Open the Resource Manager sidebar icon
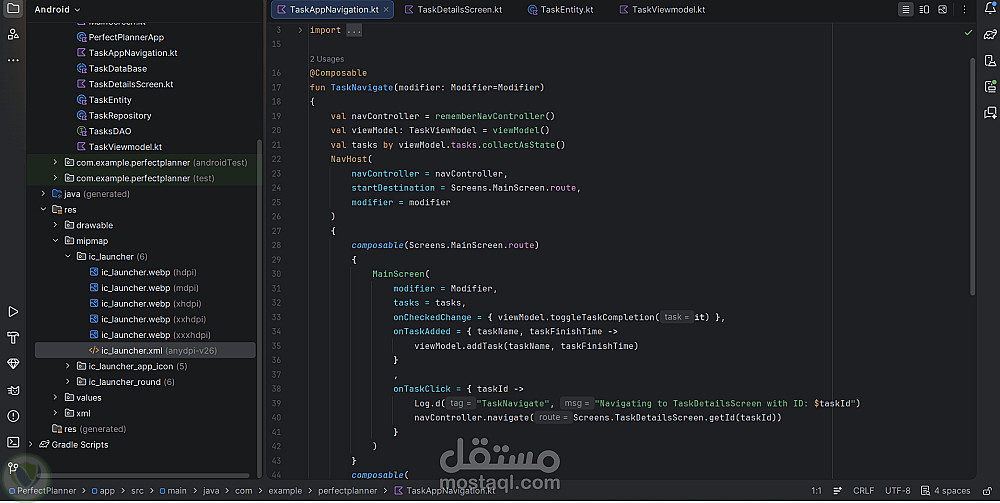This screenshot has width=1000, height=503. (x=13, y=34)
